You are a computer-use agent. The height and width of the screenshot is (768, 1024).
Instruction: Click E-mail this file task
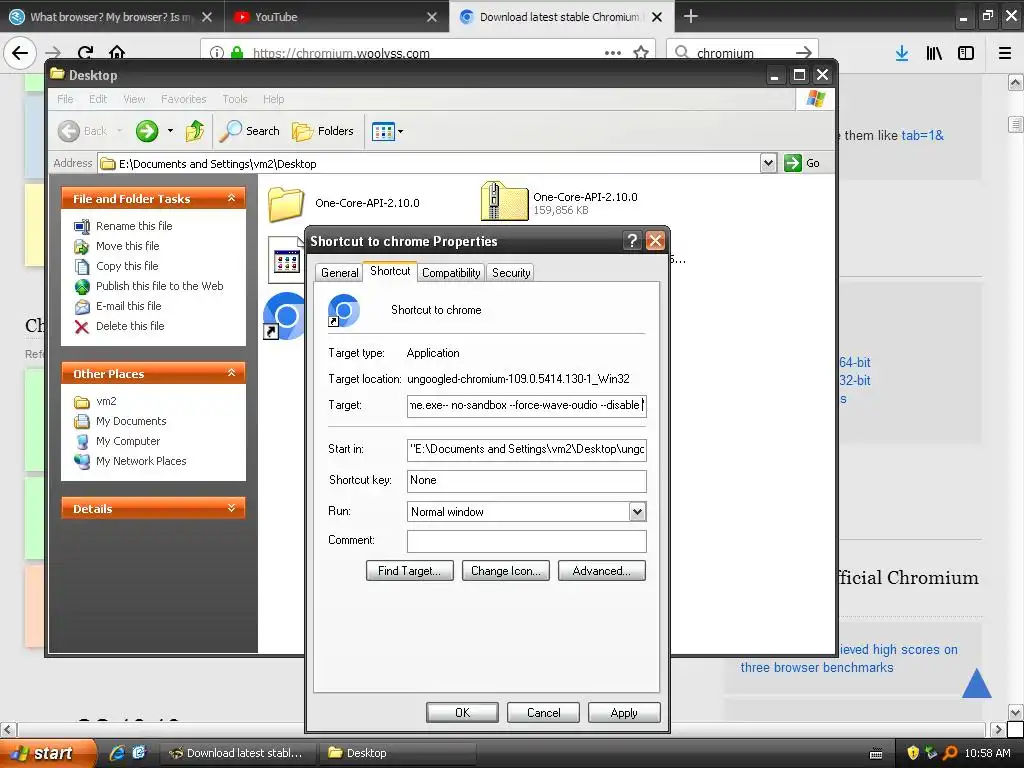(x=129, y=306)
